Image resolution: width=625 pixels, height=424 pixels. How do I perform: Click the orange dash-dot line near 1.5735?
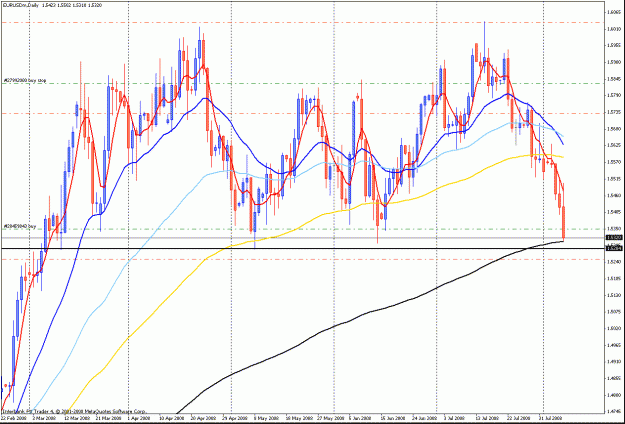coord(303,114)
